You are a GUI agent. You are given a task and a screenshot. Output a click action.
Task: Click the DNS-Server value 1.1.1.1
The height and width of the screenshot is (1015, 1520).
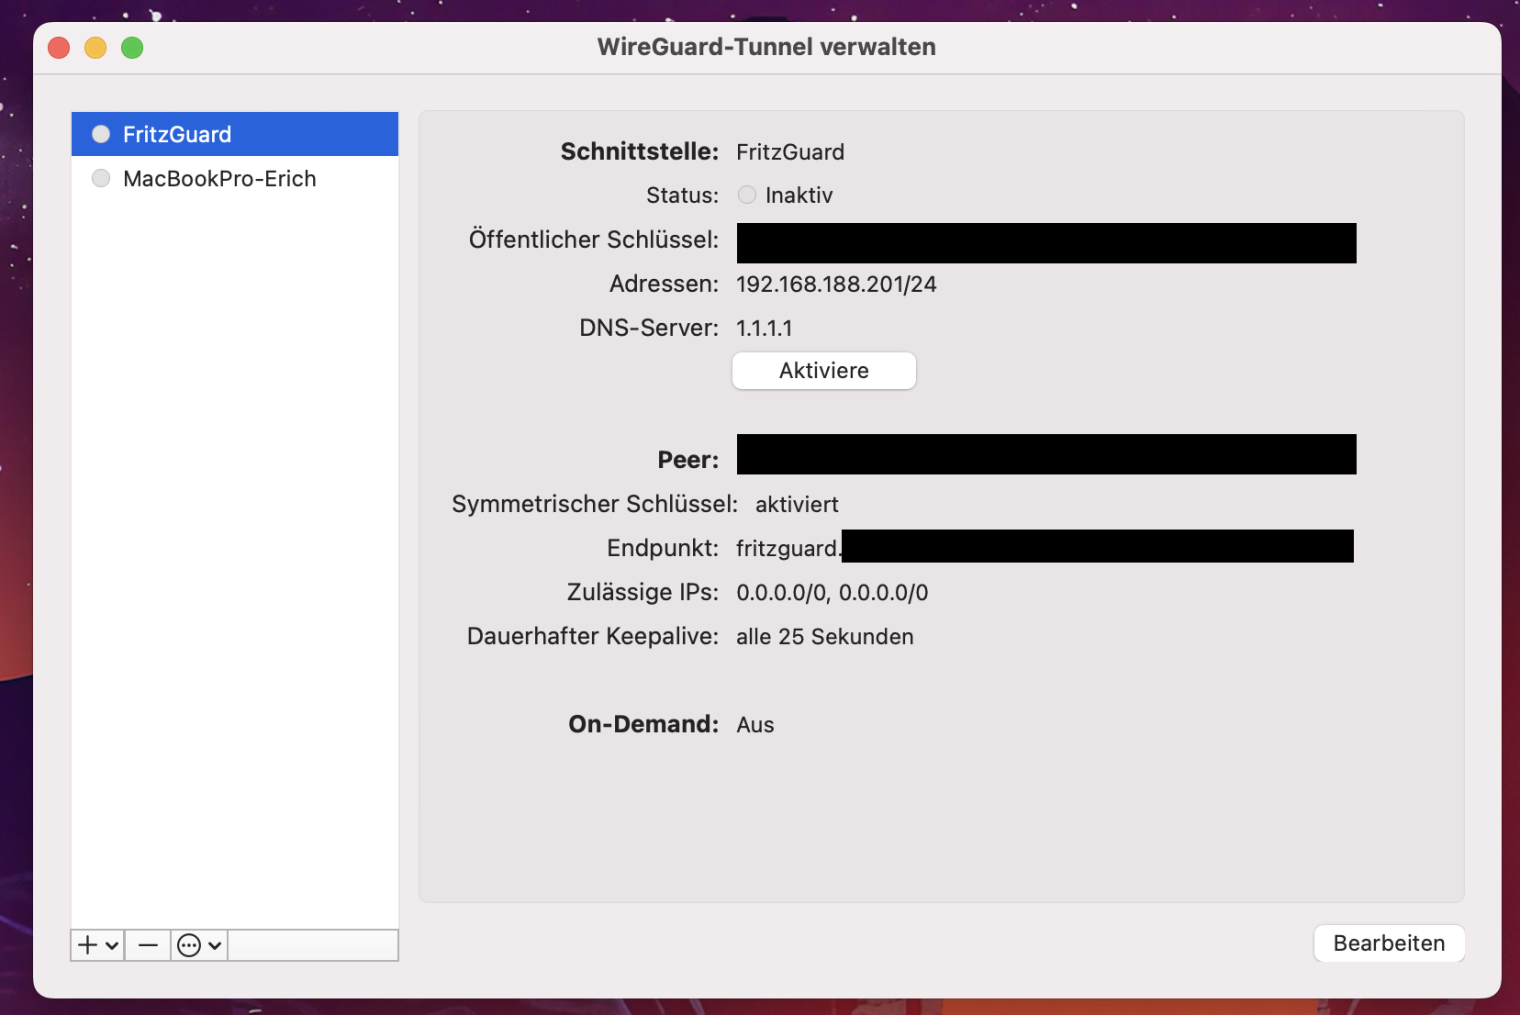click(764, 328)
